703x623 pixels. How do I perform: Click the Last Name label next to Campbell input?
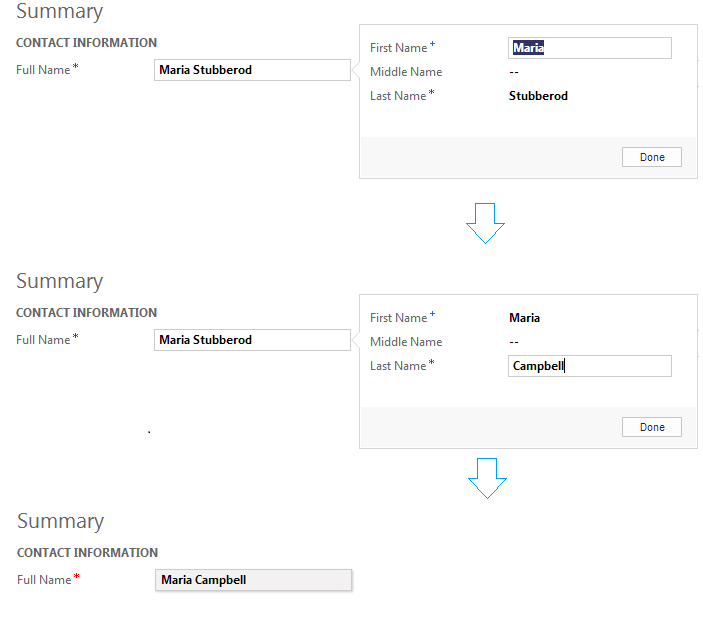pos(398,366)
